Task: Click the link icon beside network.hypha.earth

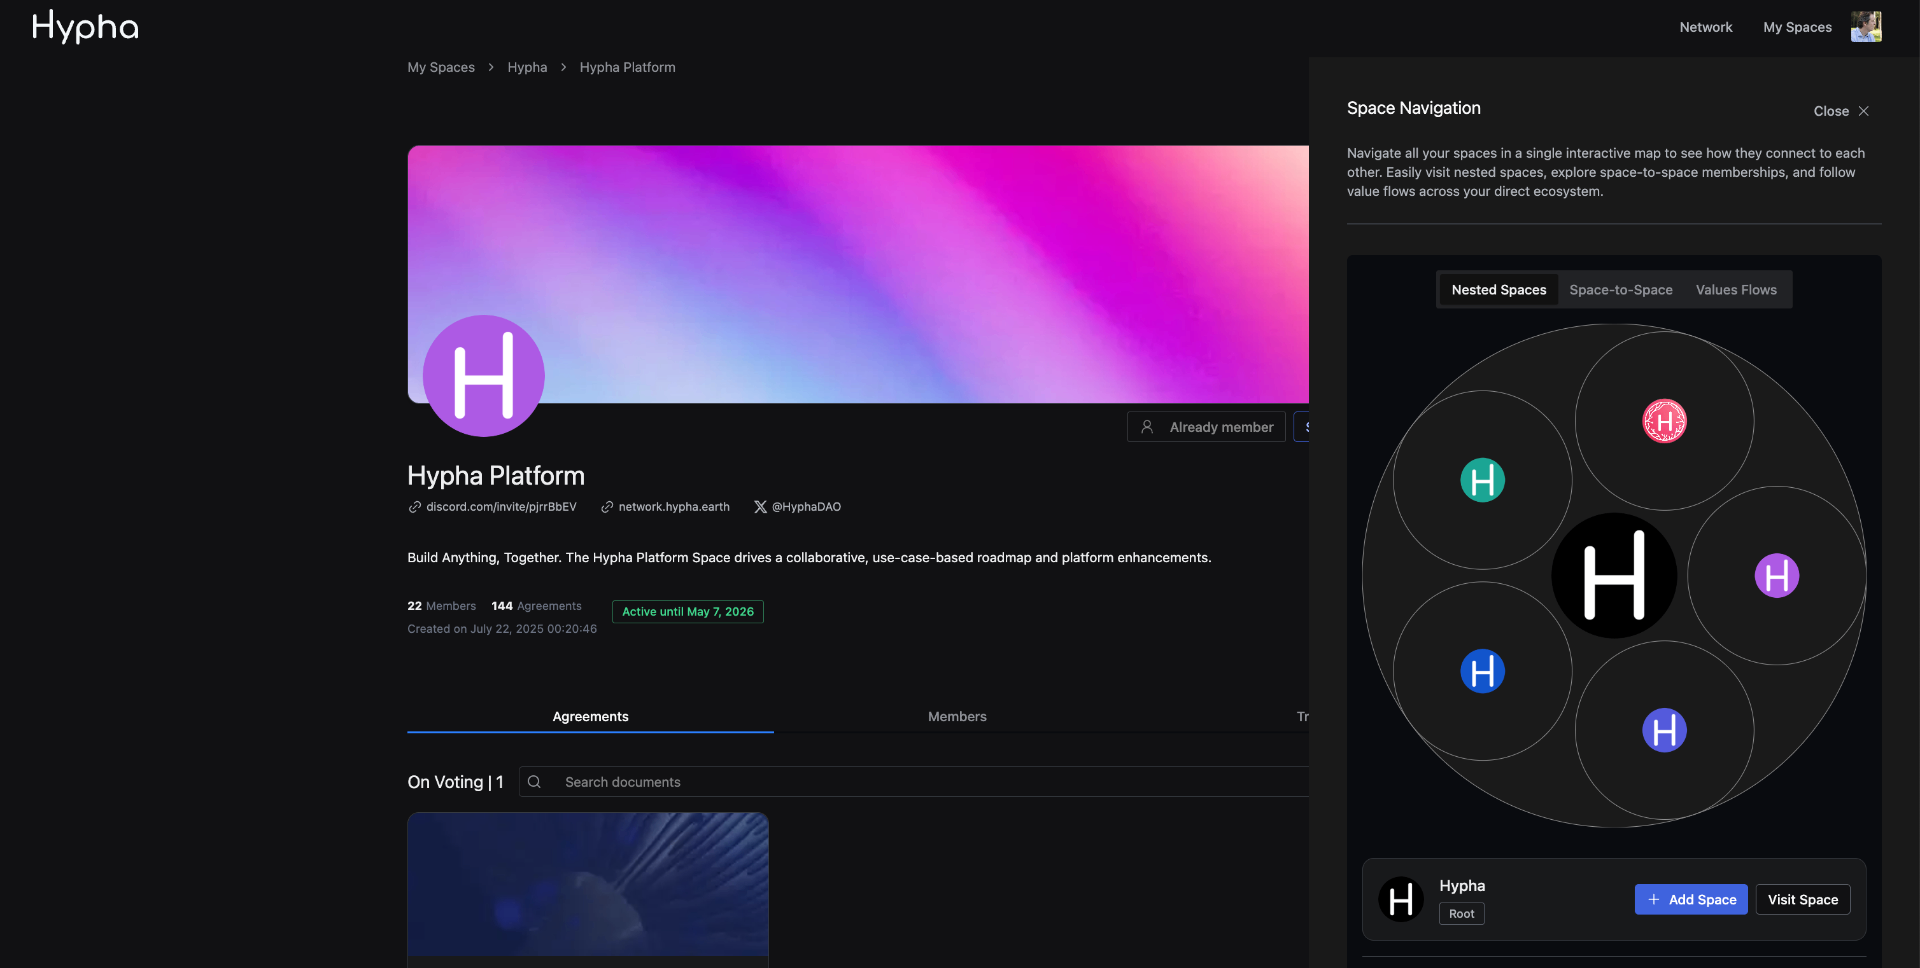Action: tap(607, 507)
